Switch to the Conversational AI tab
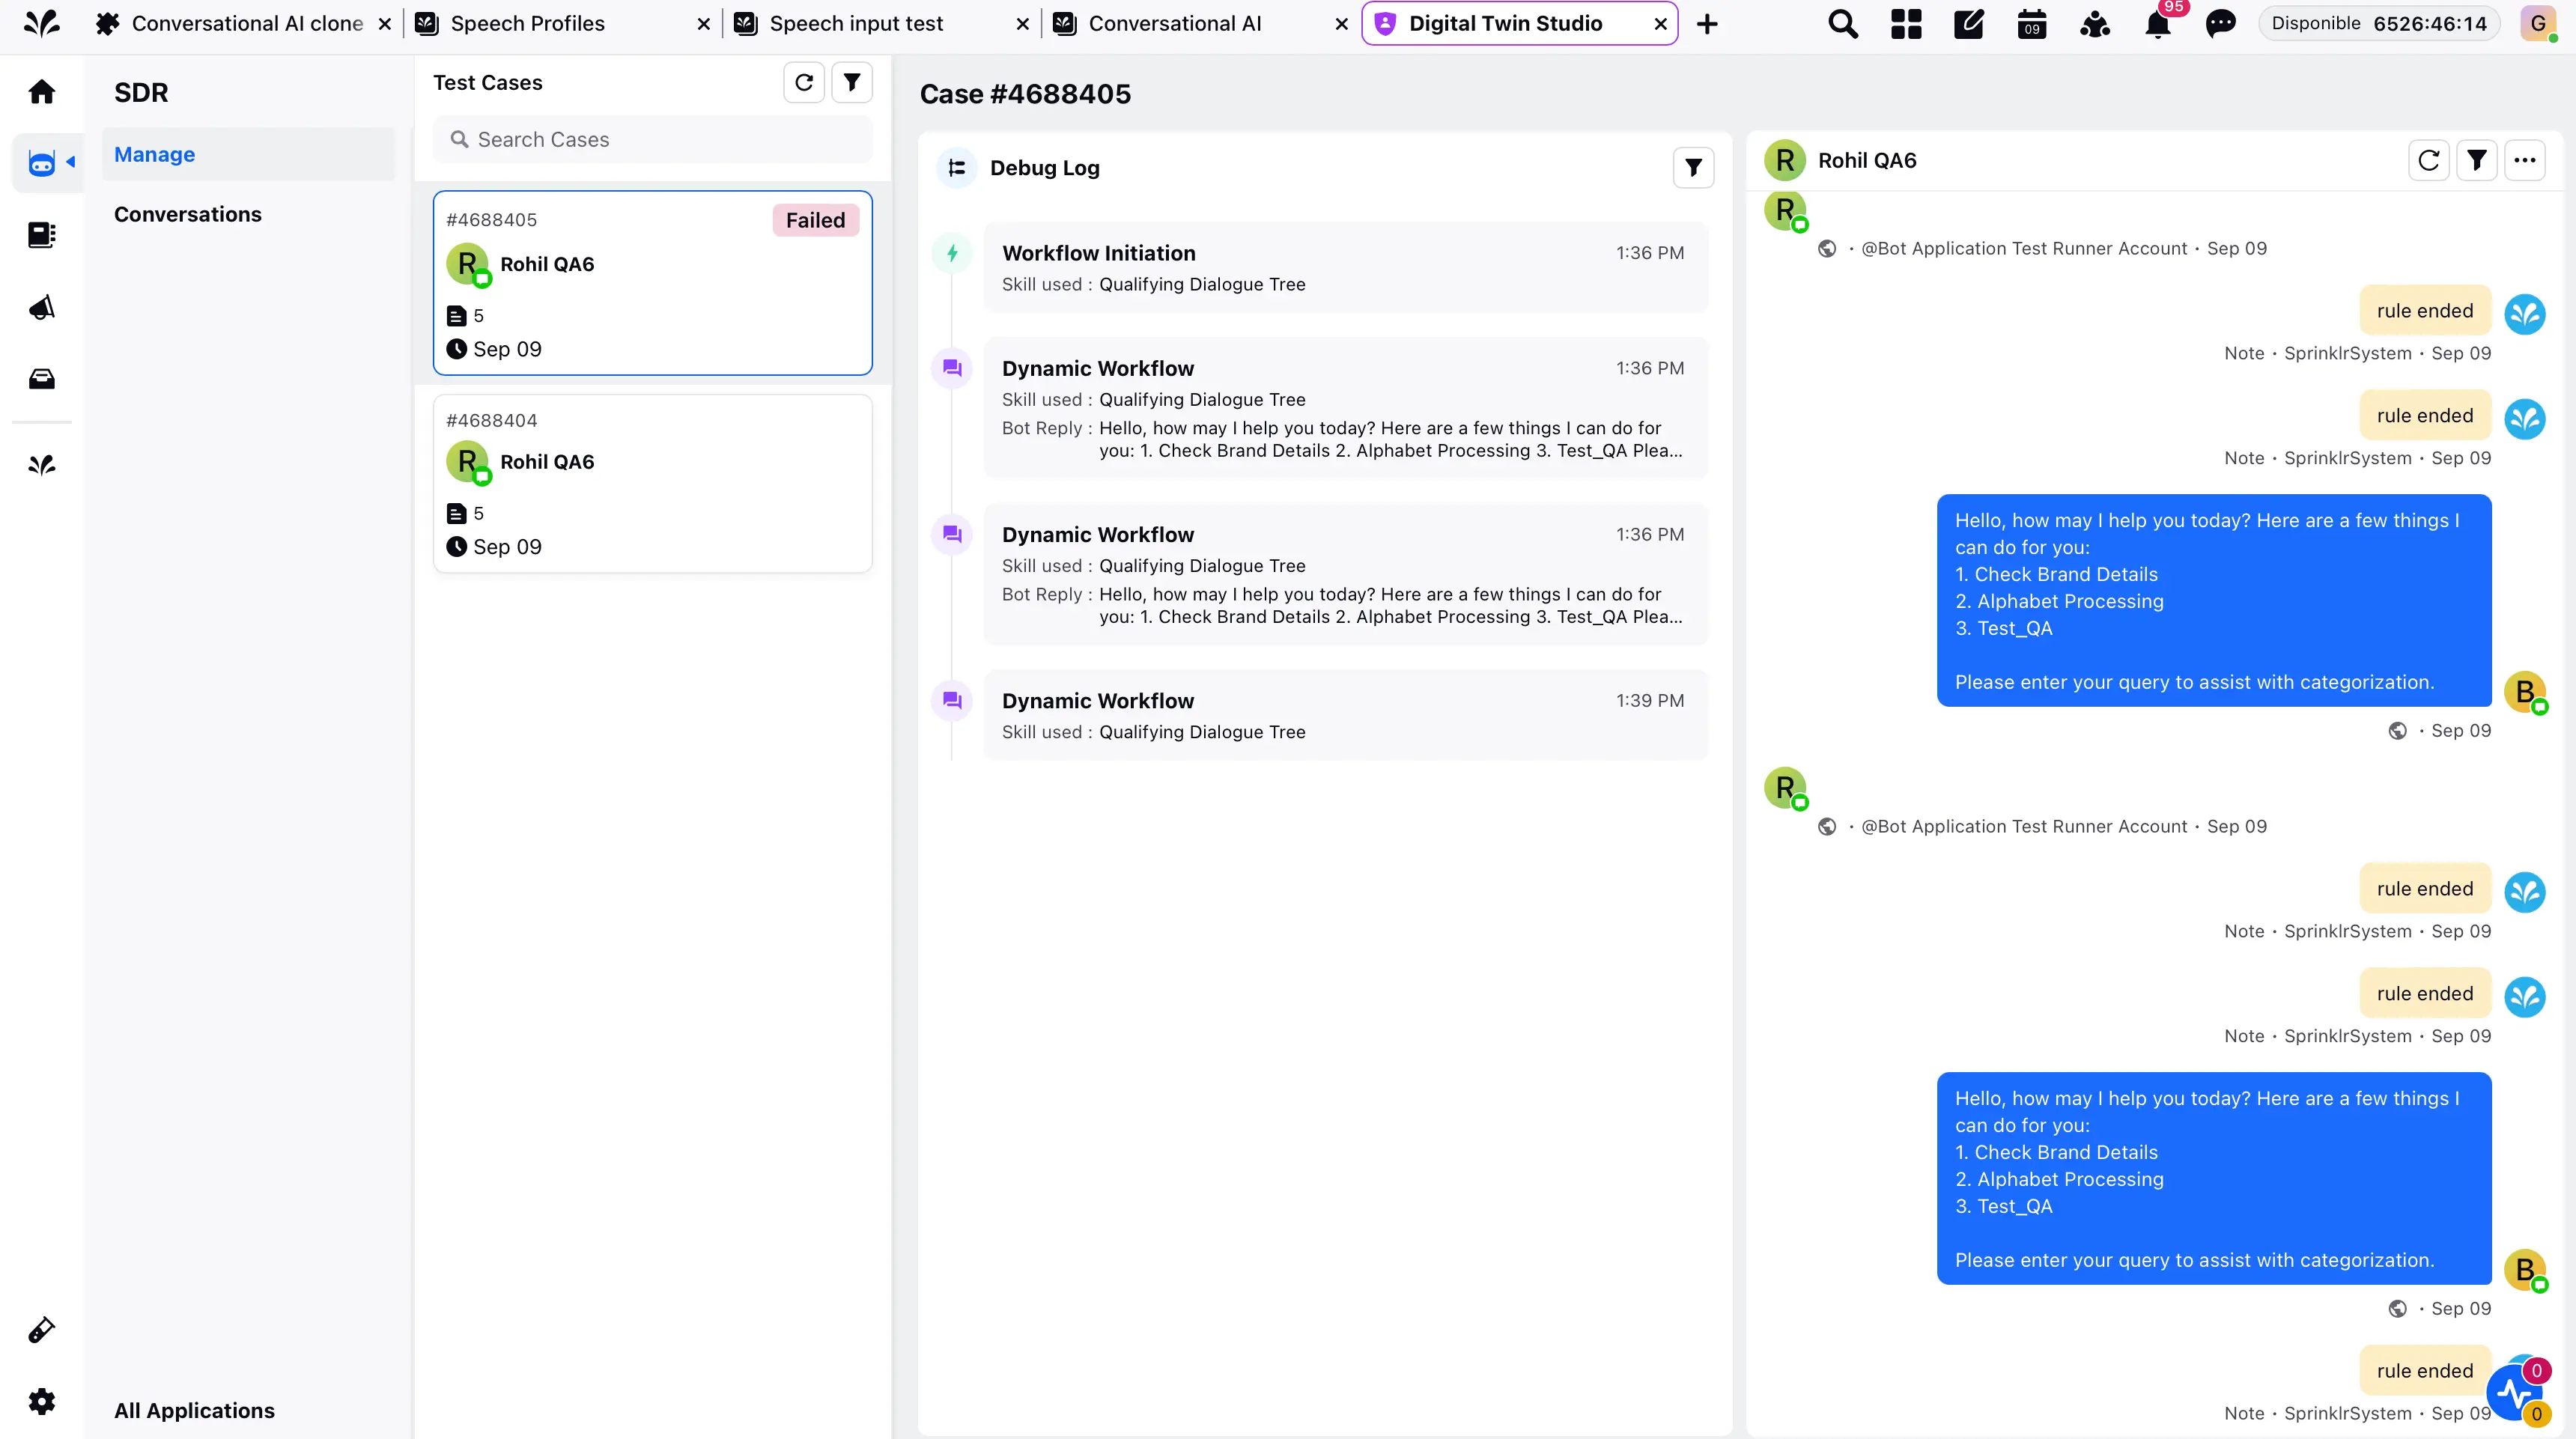This screenshot has height=1439, width=2576. tap(1174, 24)
